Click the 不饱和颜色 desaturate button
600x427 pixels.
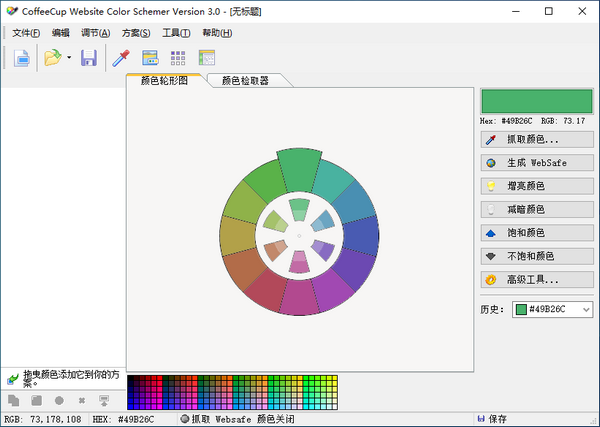tap(538, 256)
